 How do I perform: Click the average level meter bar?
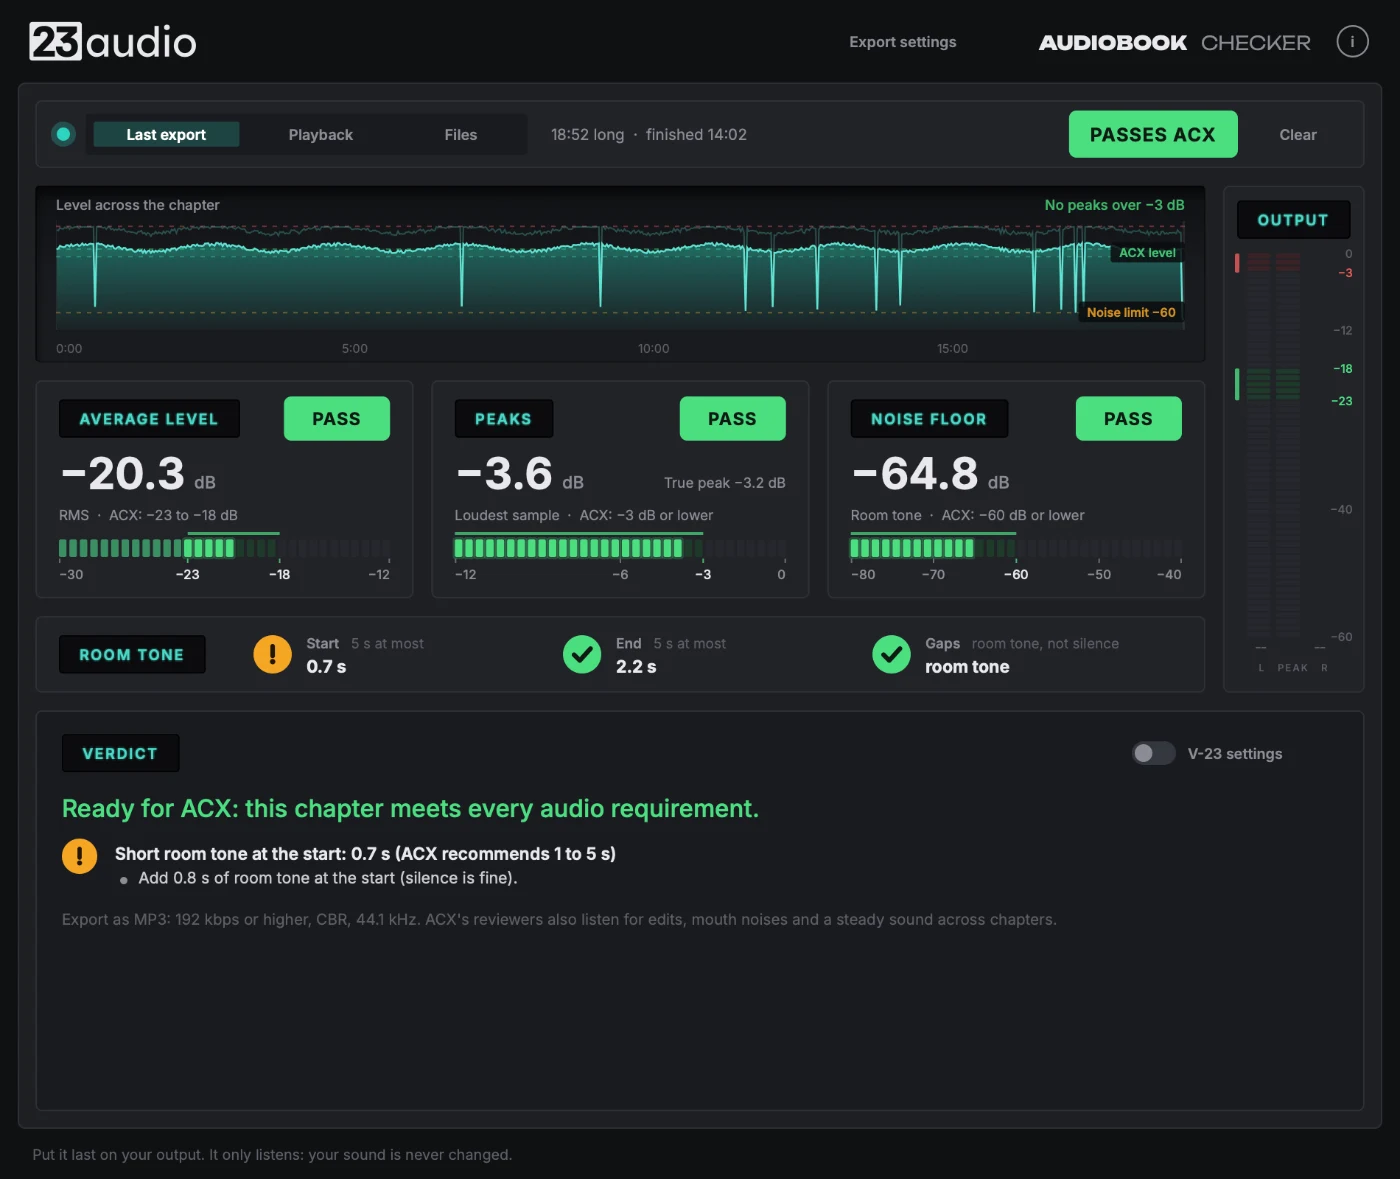tap(224, 548)
